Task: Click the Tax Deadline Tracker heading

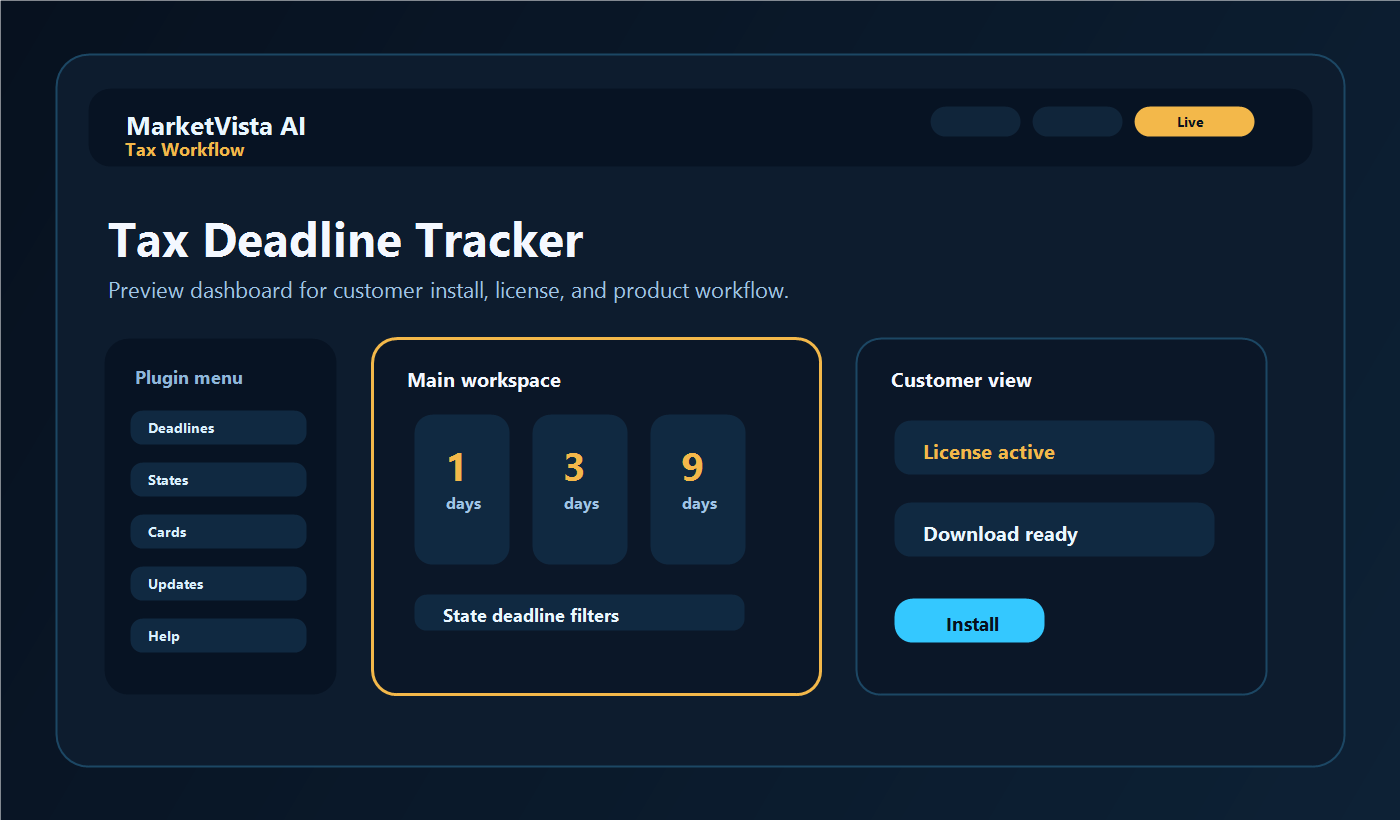Action: tap(345, 241)
